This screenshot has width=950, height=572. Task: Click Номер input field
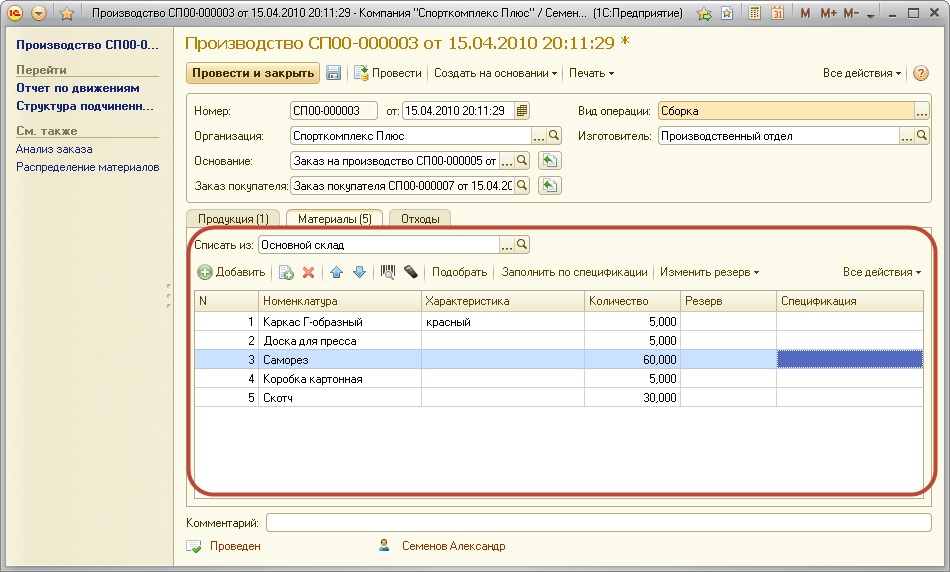point(334,111)
